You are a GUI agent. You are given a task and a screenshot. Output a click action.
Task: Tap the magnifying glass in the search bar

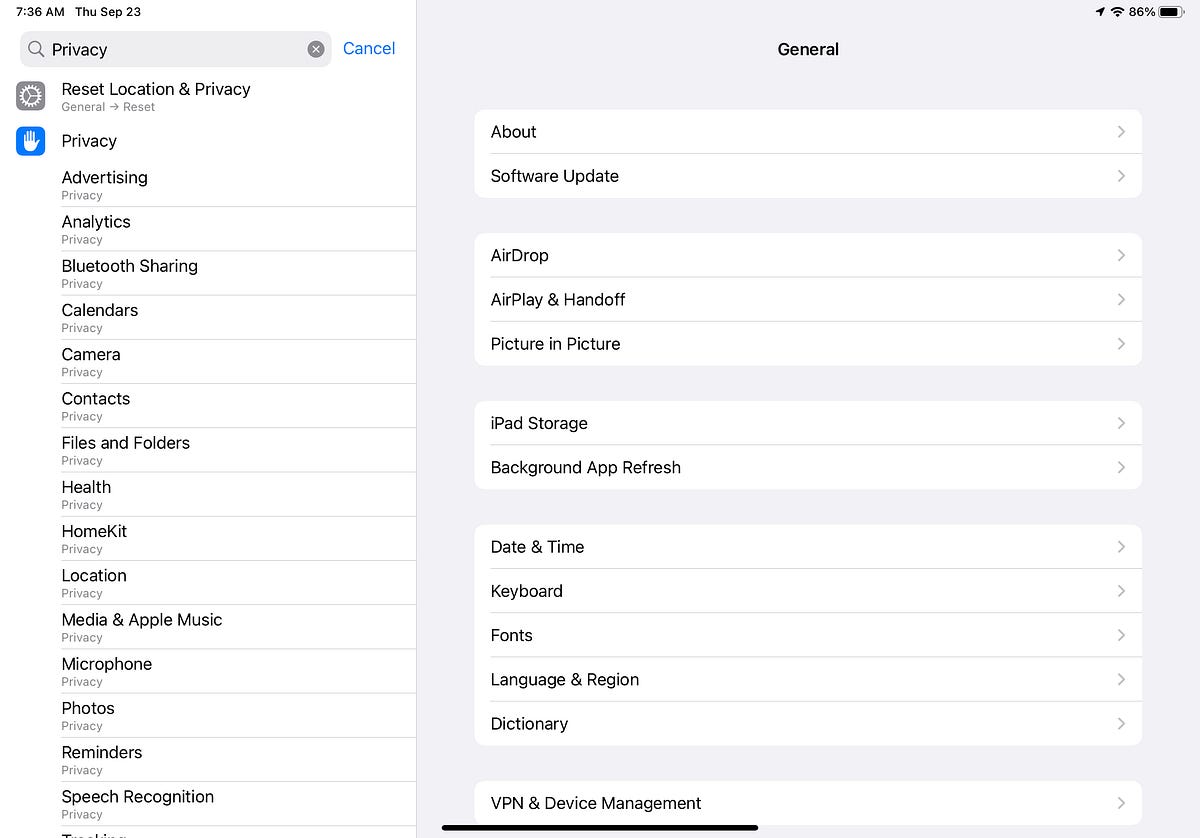[34, 48]
